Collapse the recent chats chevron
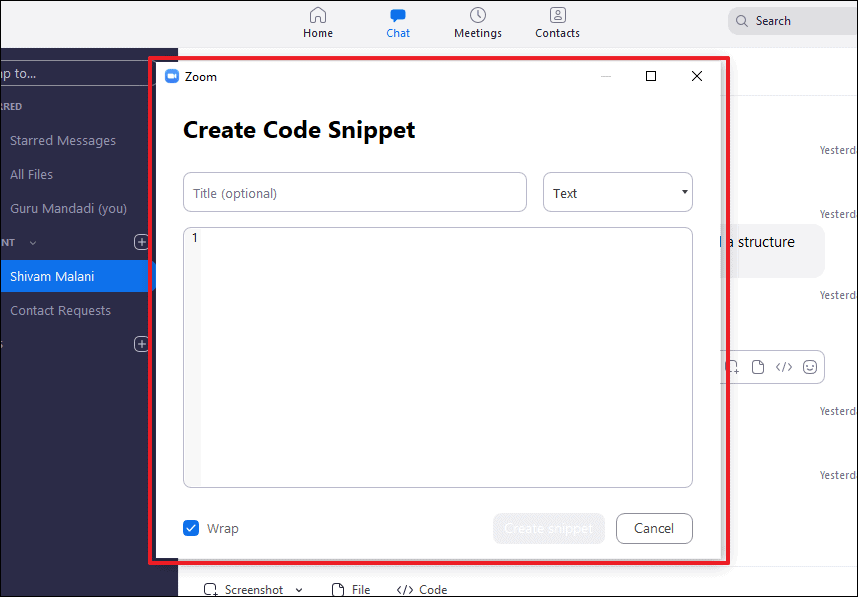The height and width of the screenshot is (597, 858). tap(33, 243)
